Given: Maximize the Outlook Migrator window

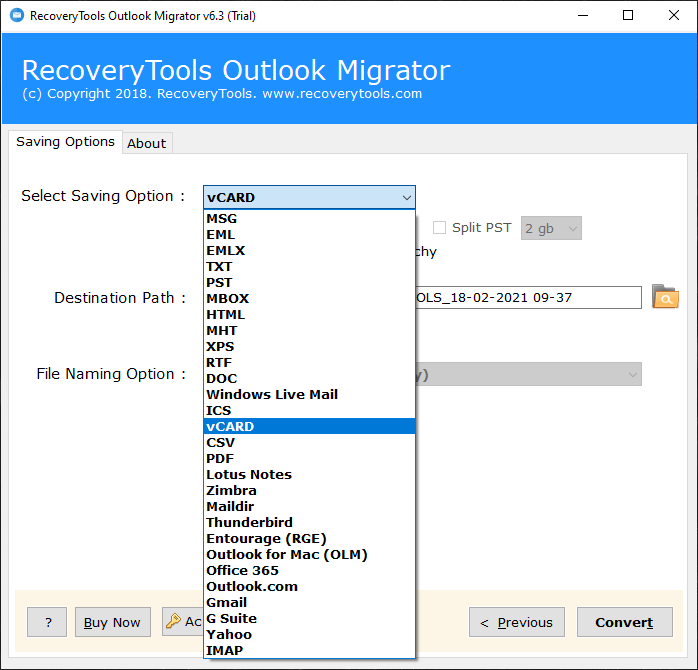Looking at the screenshot, I should coord(628,16).
